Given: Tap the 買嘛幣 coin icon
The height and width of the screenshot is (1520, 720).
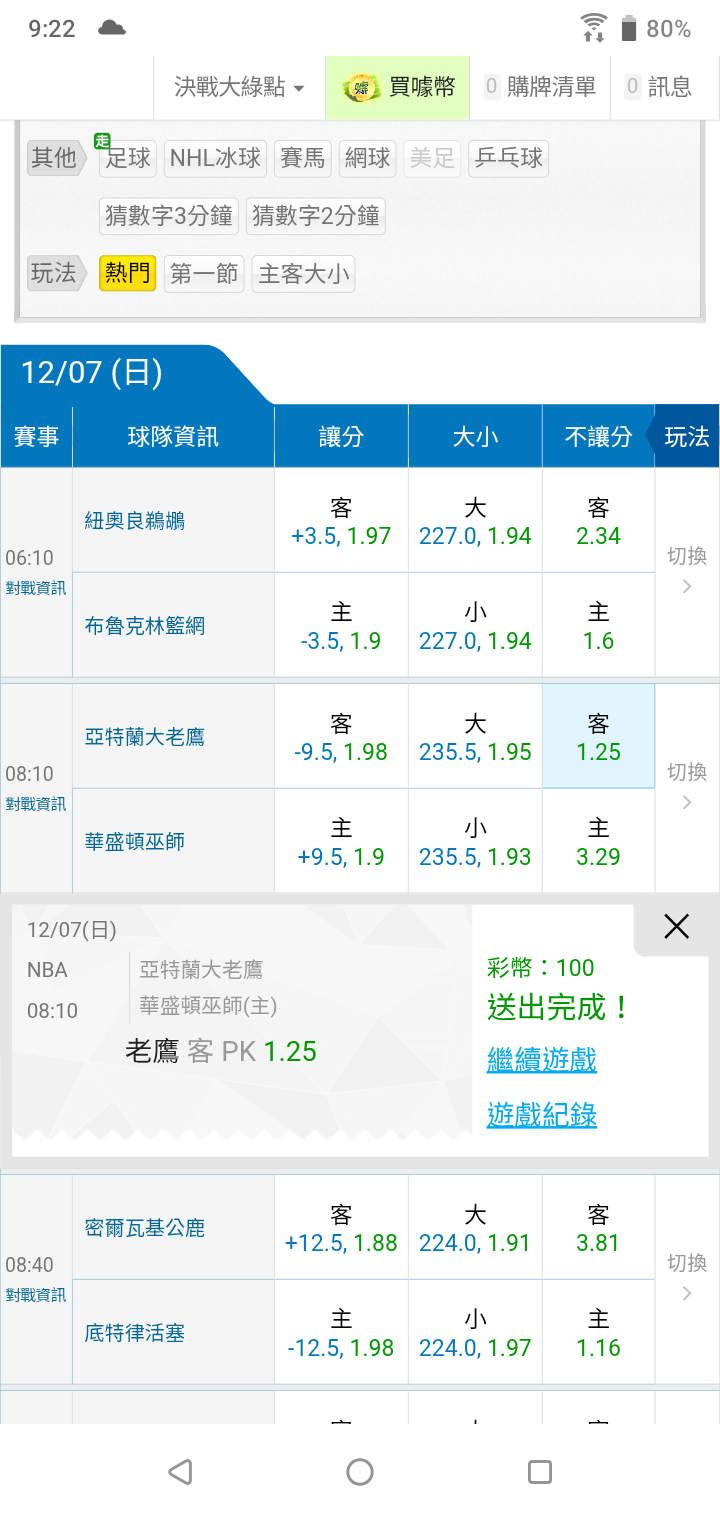Looking at the screenshot, I should pos(361,88).
